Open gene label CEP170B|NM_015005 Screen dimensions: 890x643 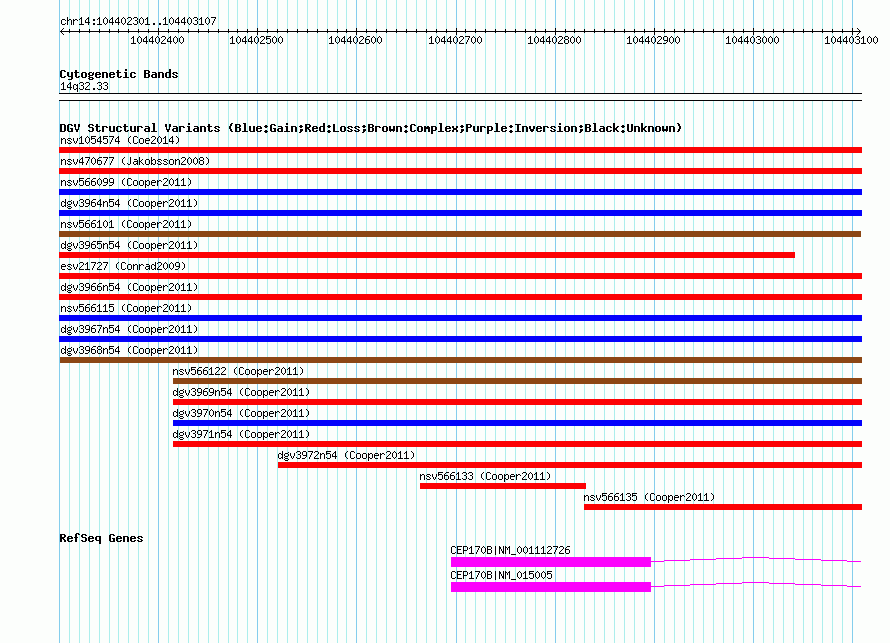click(x=501, y=575)
